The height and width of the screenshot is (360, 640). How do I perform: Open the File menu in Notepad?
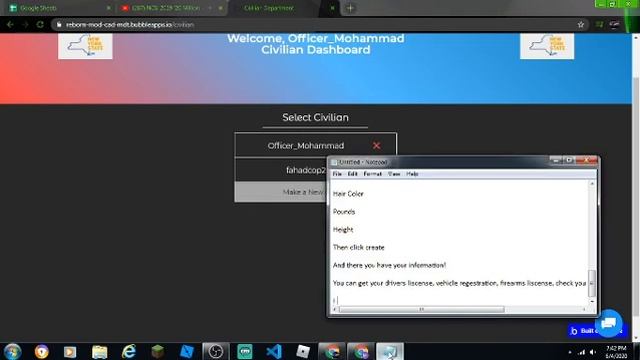(337, 174)
